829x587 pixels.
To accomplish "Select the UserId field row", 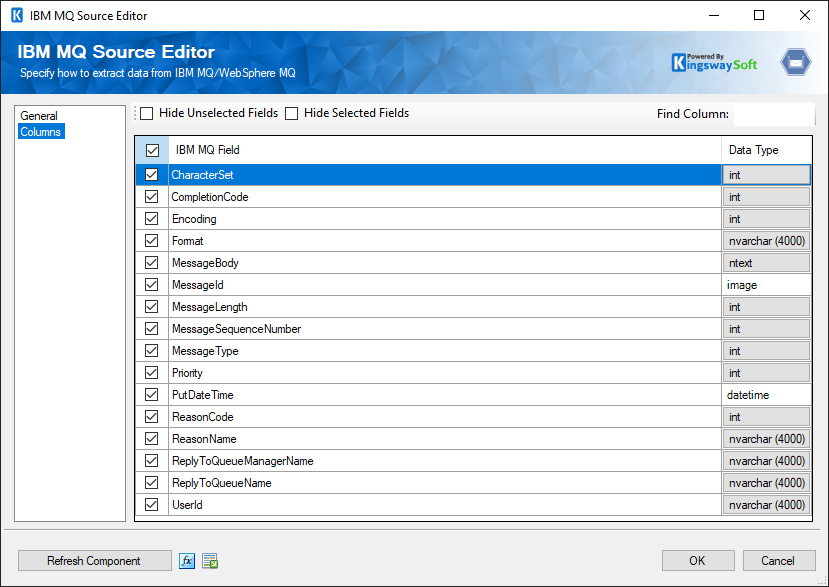I will tap(445, 505).
